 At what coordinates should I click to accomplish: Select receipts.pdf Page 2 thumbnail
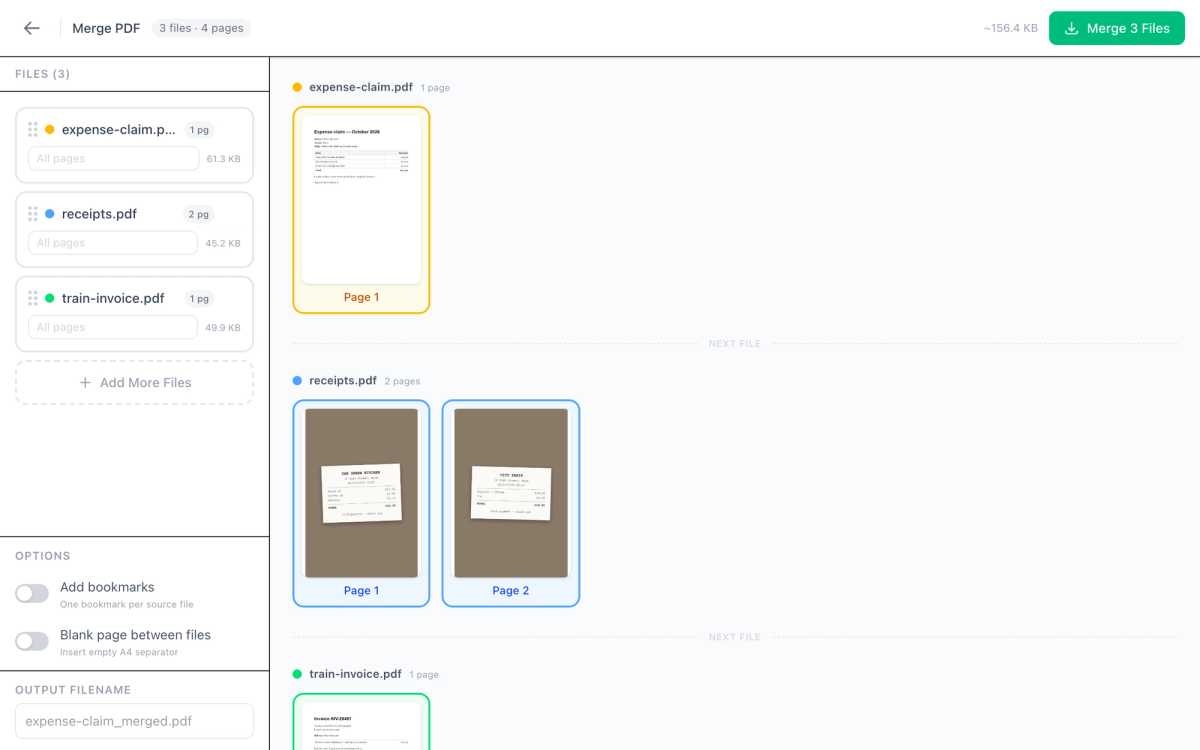click(511, 503)
